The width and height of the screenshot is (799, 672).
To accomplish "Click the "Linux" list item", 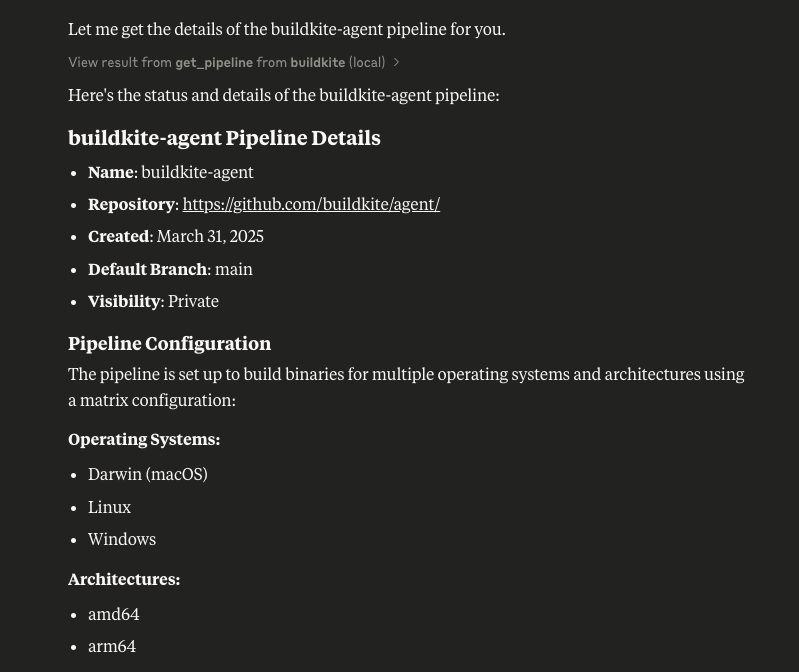I will click(x=109, y=507).
